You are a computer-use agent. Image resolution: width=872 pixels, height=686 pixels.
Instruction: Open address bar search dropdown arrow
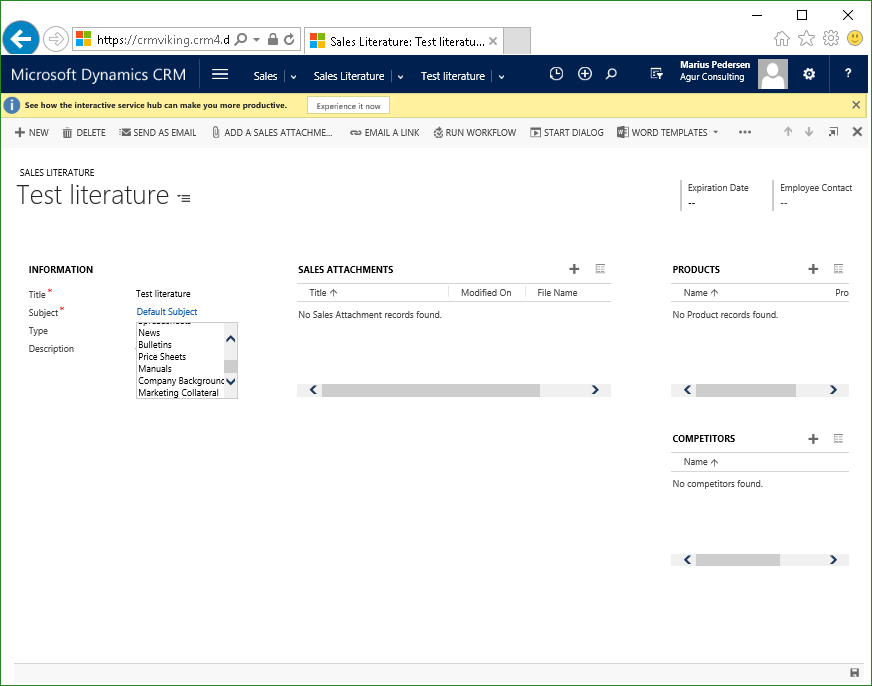pos(256,39)
